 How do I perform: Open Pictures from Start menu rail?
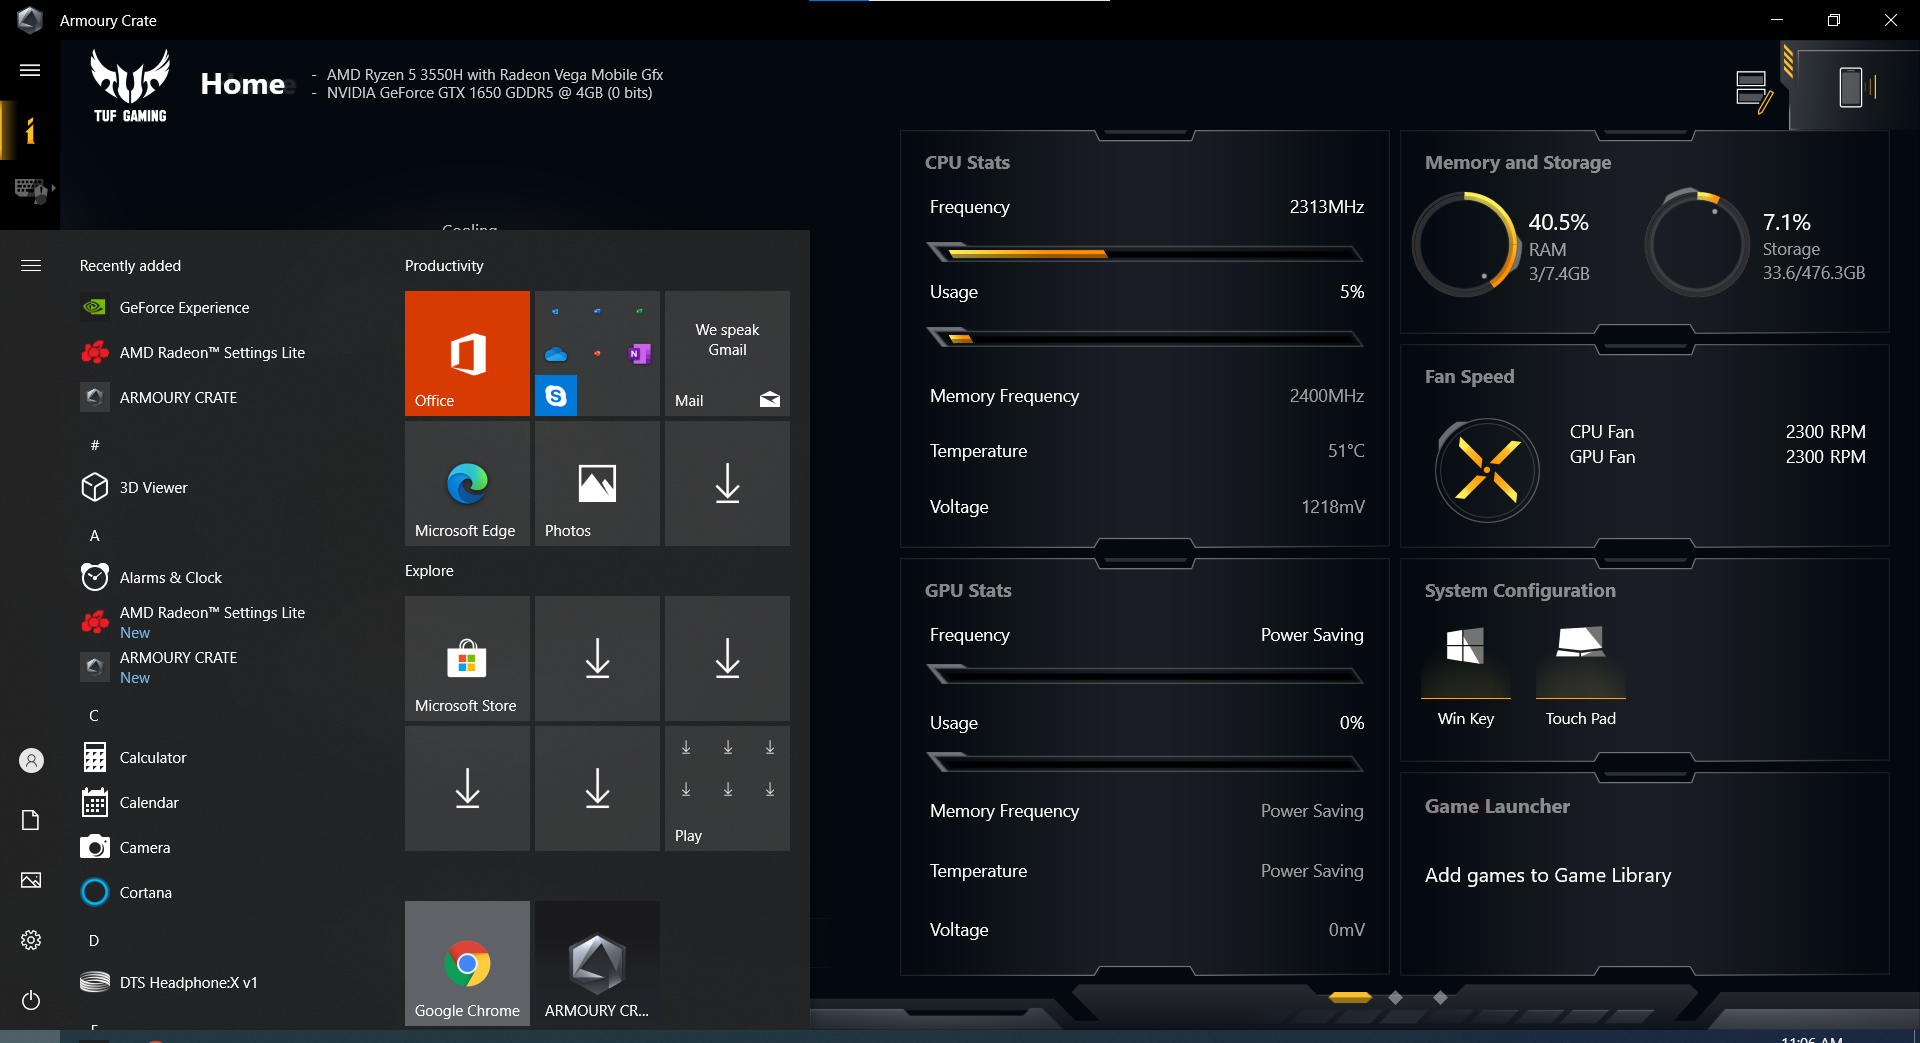point(31,880)
